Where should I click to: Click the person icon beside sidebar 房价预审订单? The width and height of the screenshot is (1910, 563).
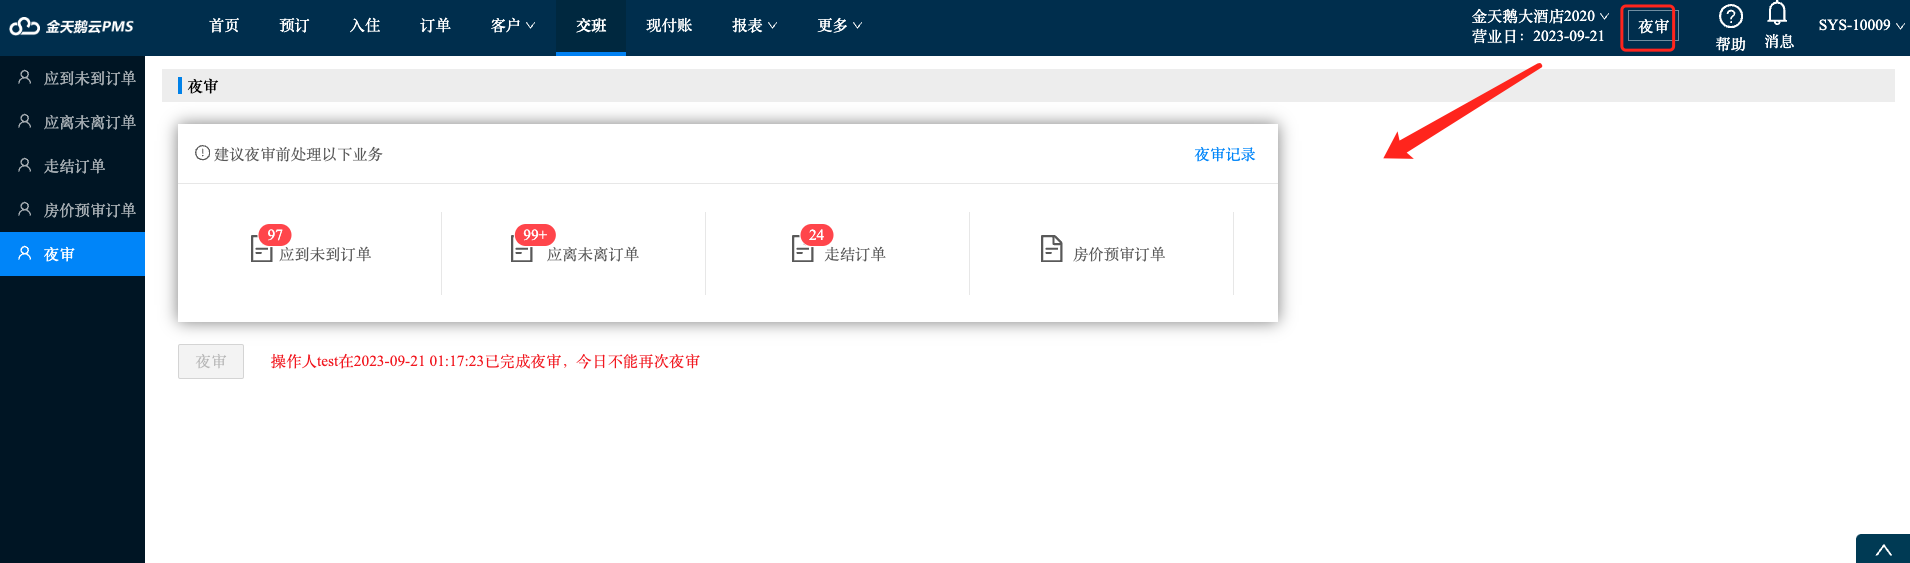(25, 209)
